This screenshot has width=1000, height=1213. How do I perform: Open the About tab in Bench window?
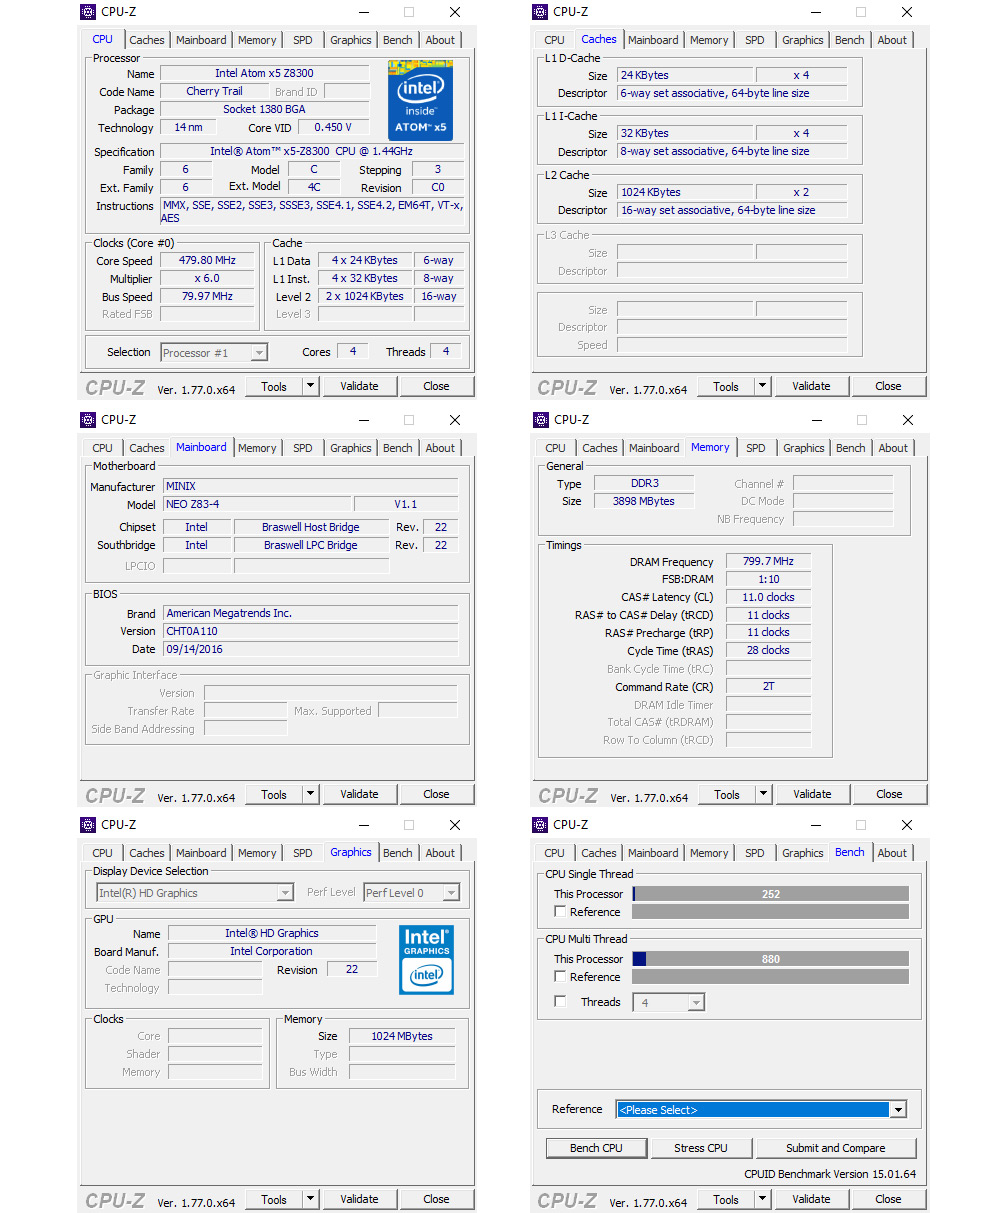892,853
